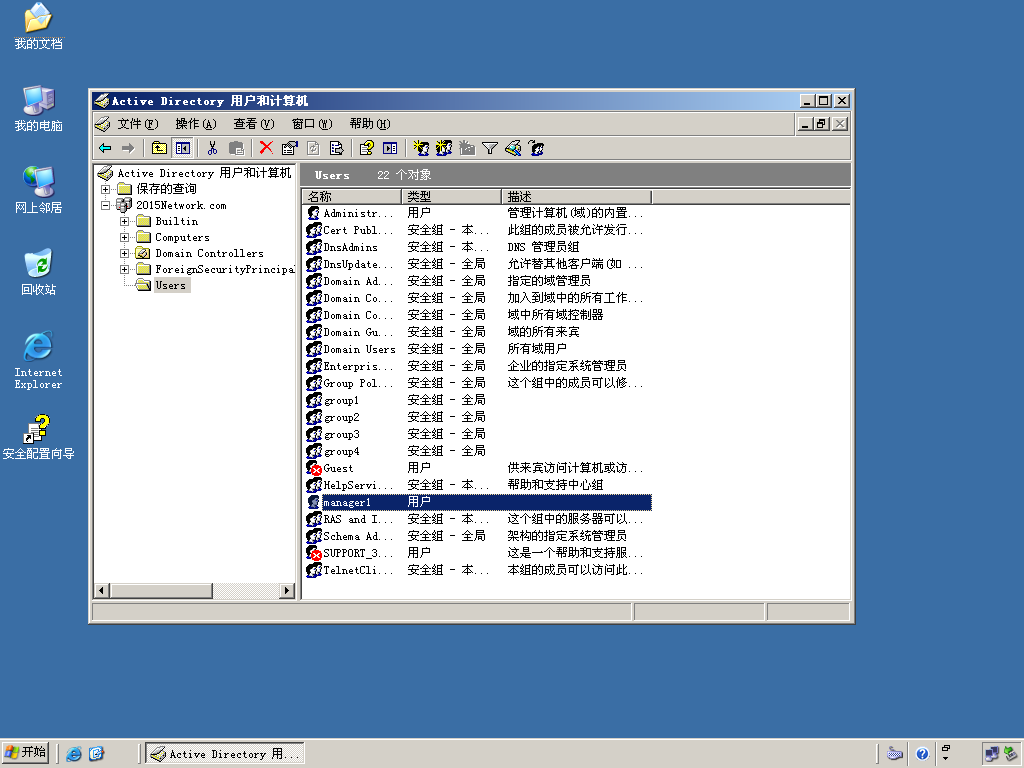The height and width of the screenshot is (768, 1024).
Task: Go up one level with folder icon
Action: pyautogui.click(x=159, y=148)
